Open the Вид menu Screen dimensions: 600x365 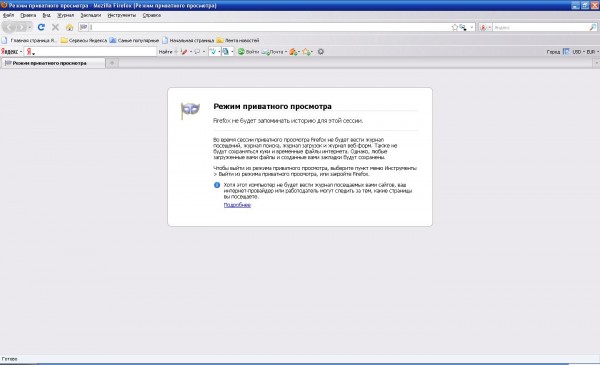(x=46, y=15)
